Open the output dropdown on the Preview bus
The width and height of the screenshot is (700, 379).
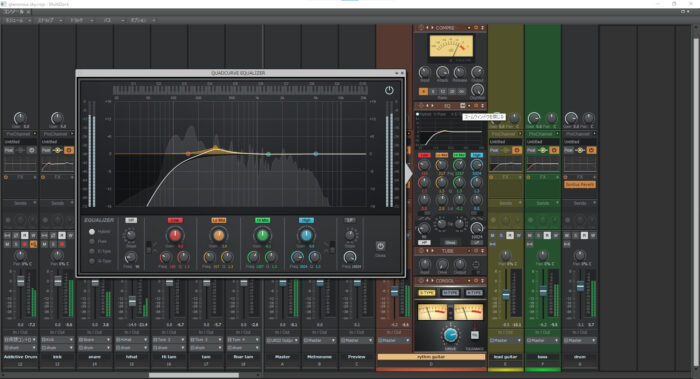[x=356, y=340]
